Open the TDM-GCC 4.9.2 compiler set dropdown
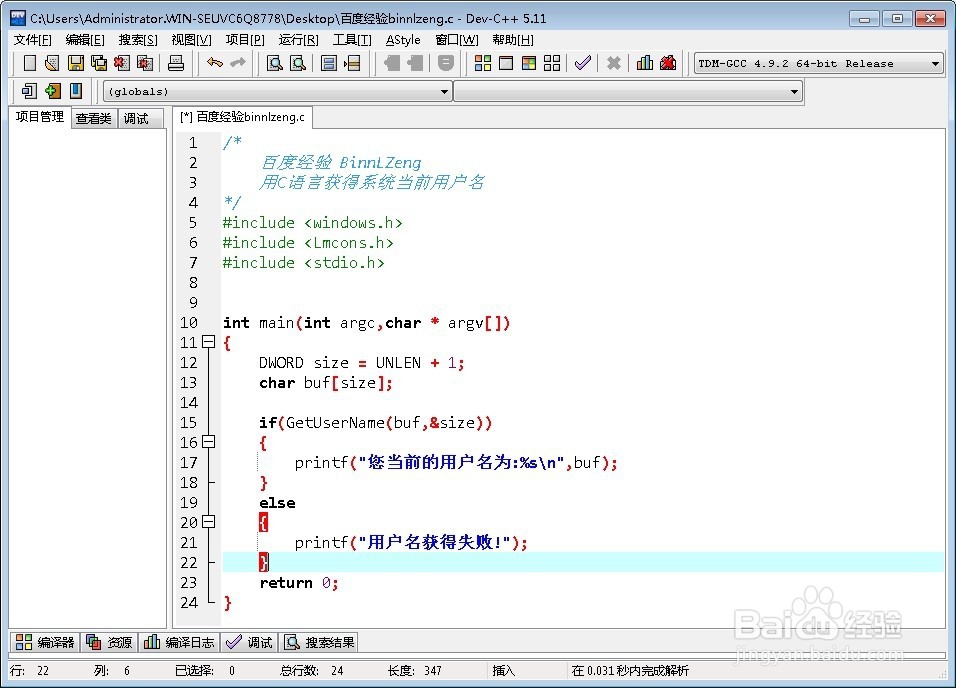Viewport: 956px width, 688px height. 819,63
